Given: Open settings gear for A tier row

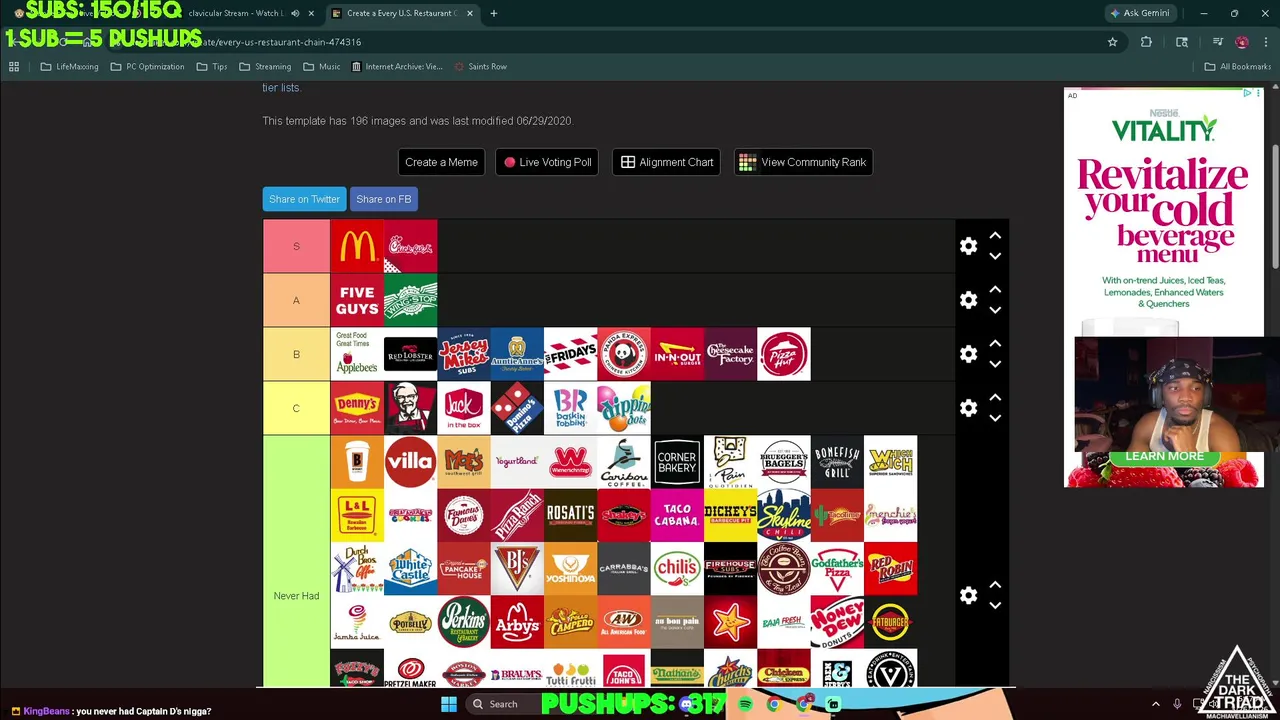Looking at the screenshot, I should 968,300.
